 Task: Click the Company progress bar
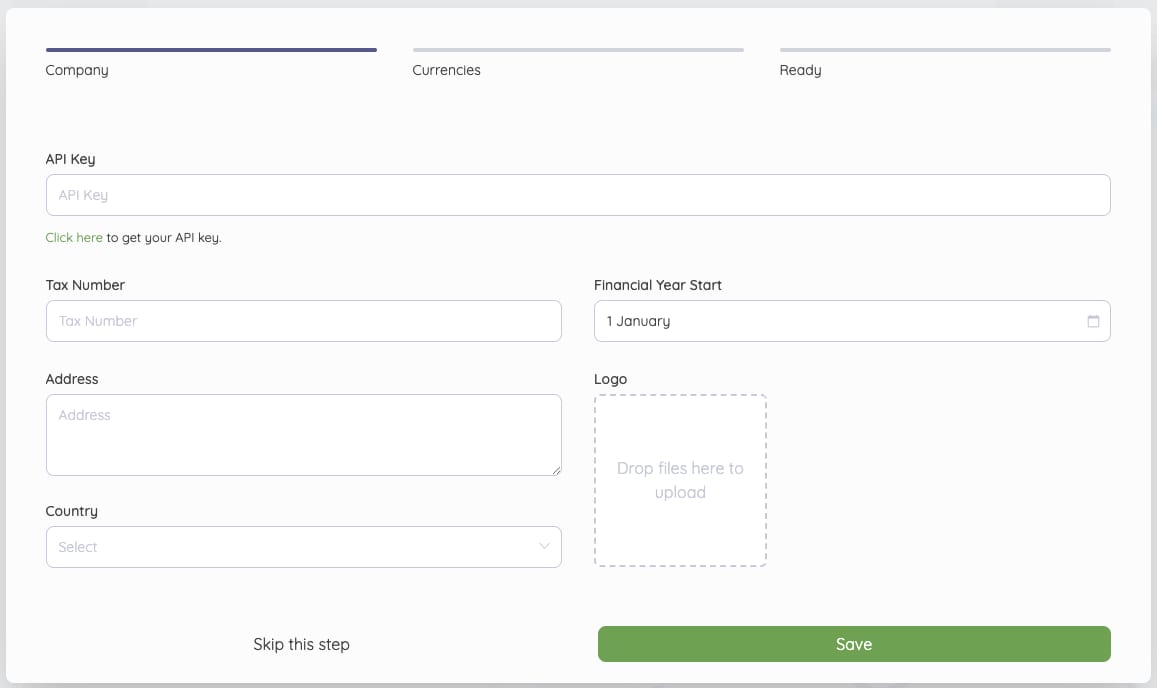pyautogui.click(x=210, y=49)
